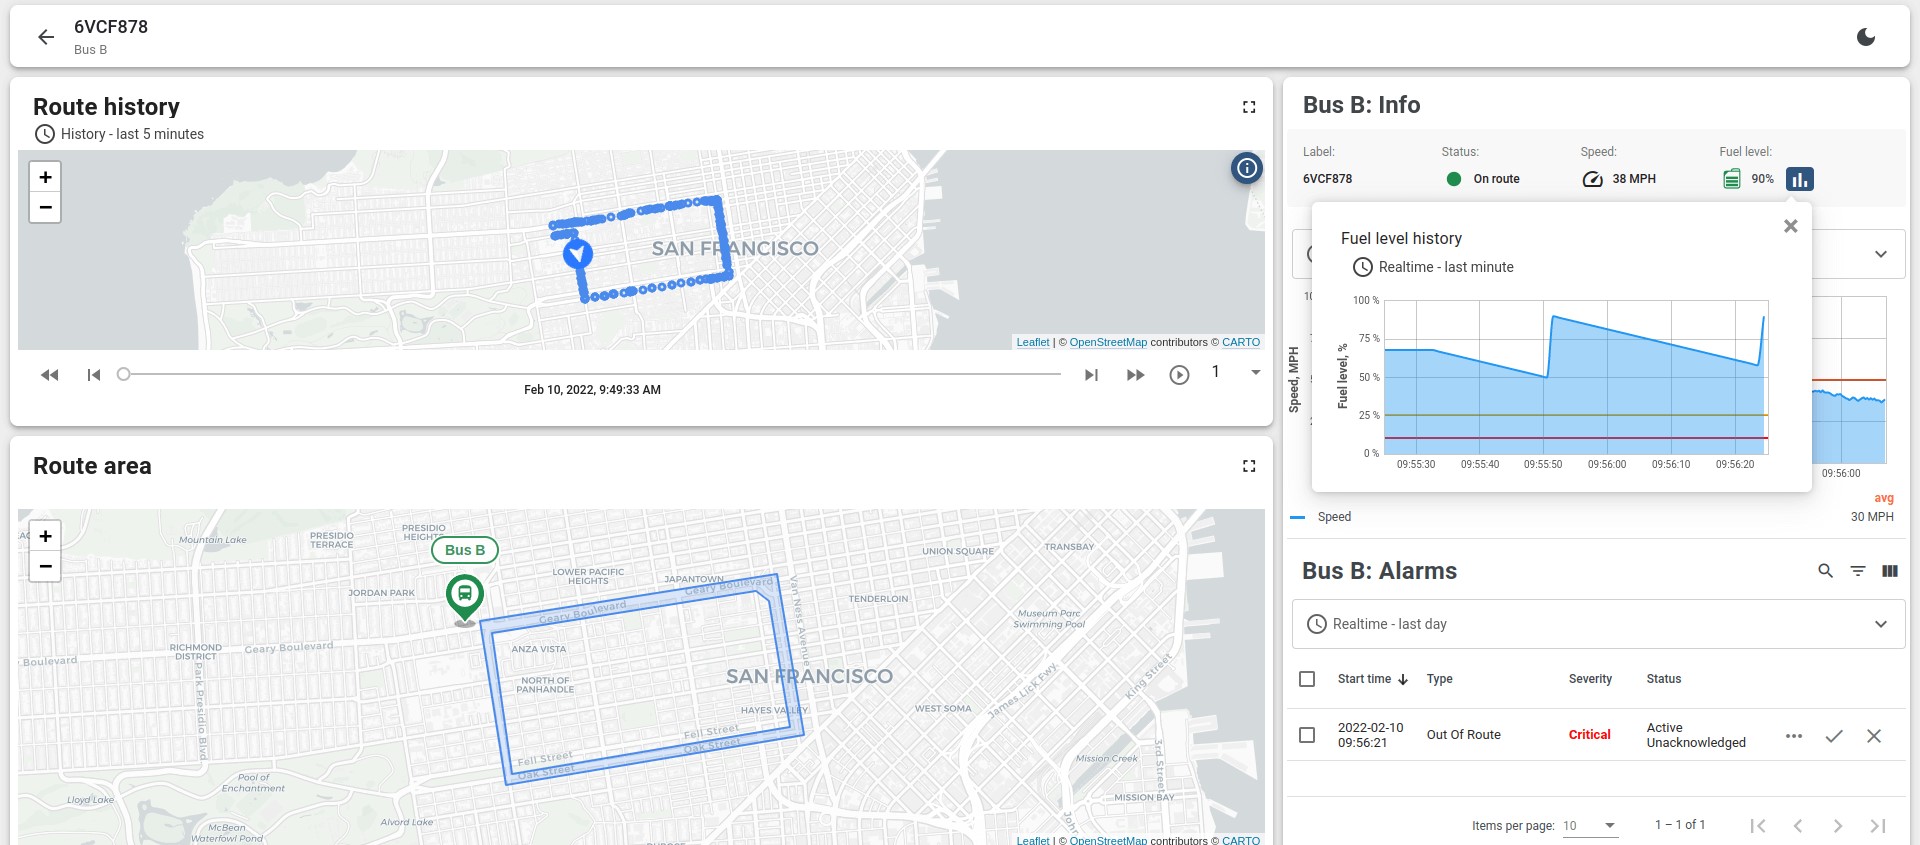Viewport: 1920px width, 845px height.
Task: Acknowledge the Out Of Route alarm
Action: [x=1834, y=736]
